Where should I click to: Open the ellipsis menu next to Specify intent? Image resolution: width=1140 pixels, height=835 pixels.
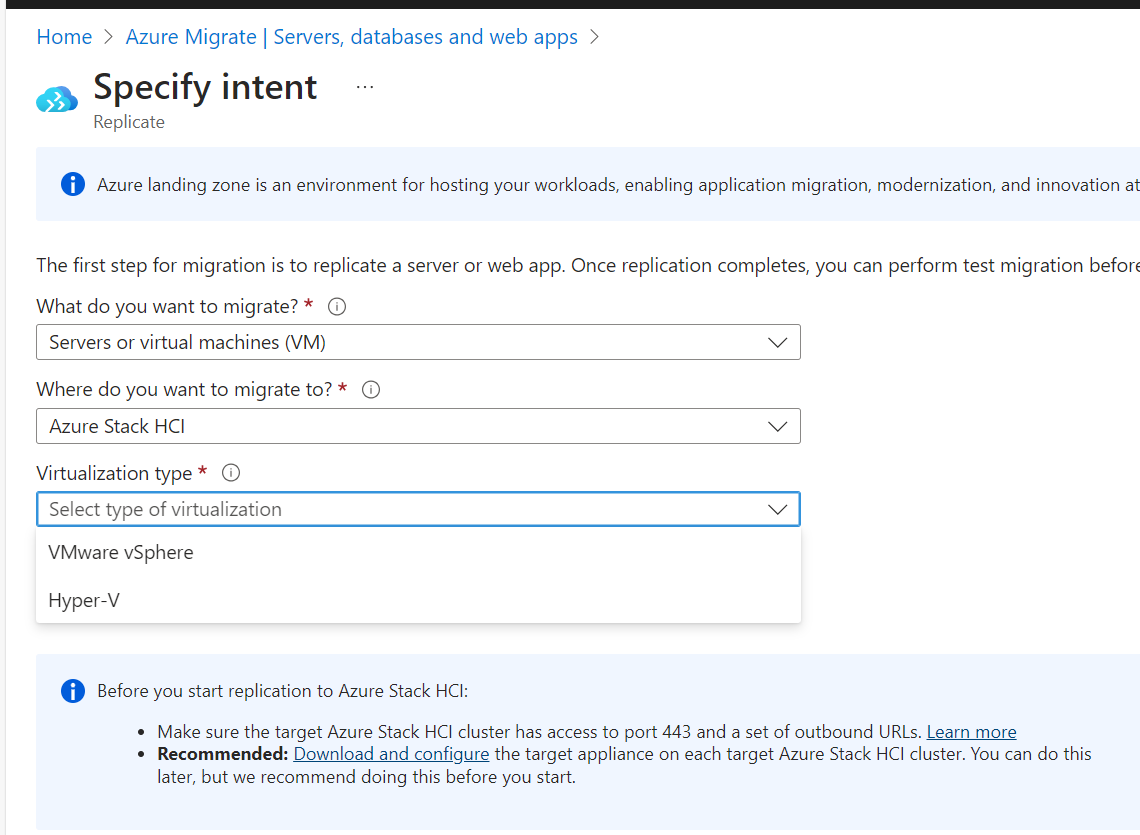pyautogui.click(x=365, y=86)
